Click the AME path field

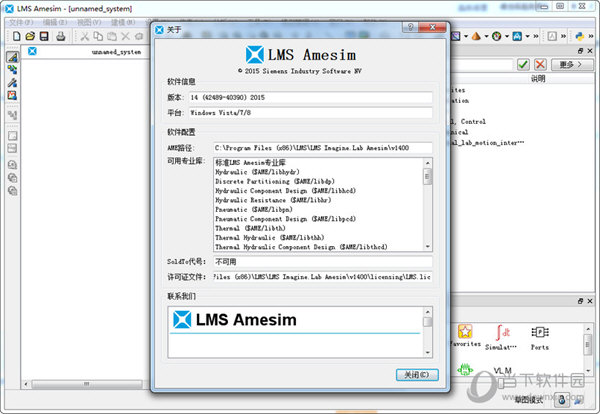(323, 148)
